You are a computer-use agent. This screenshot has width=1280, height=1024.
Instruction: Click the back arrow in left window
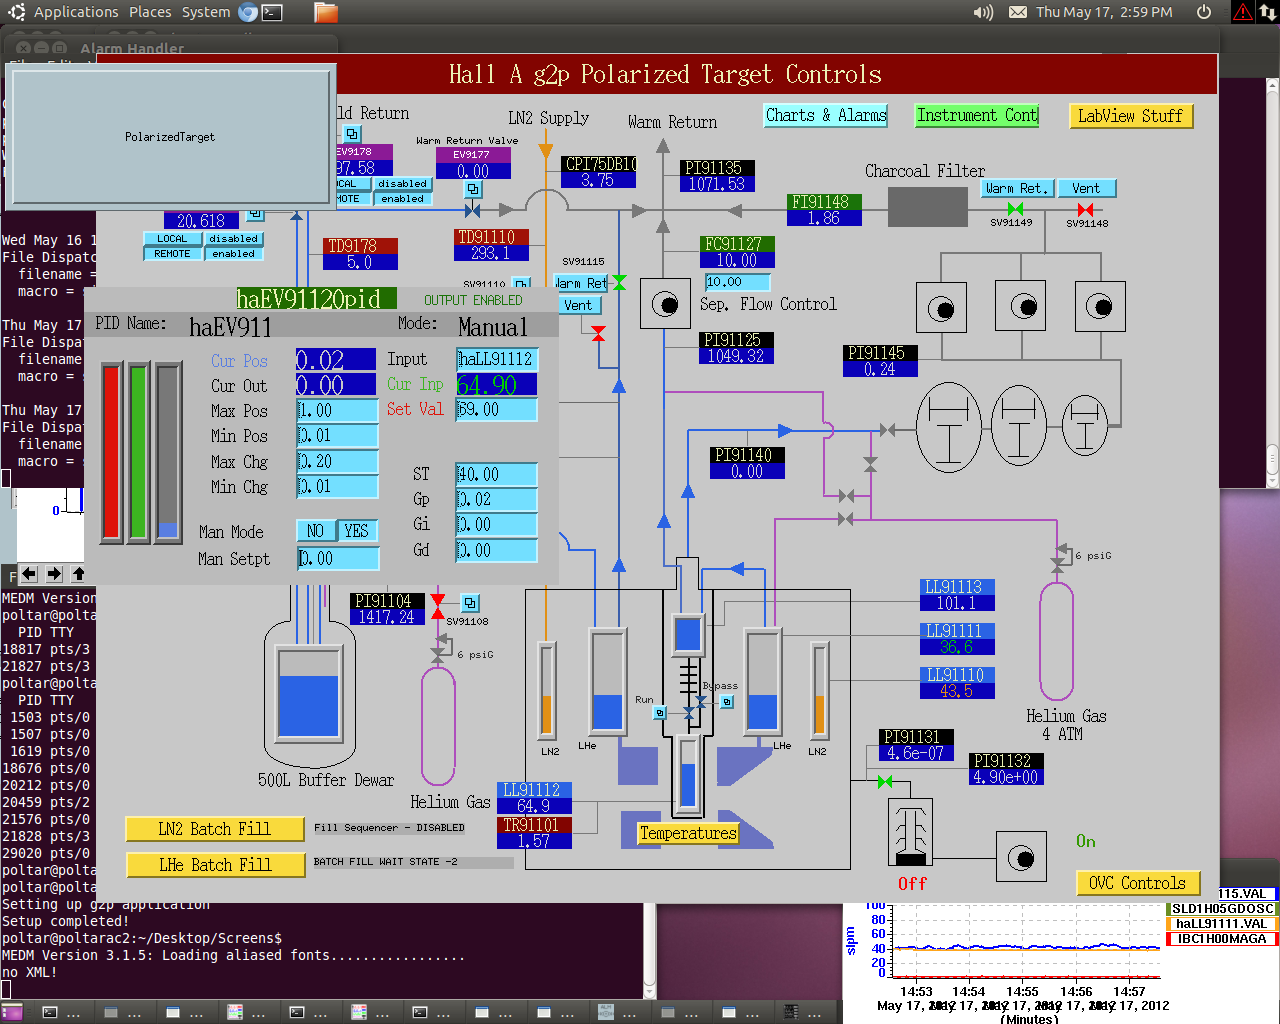click(x=29, y=574)
